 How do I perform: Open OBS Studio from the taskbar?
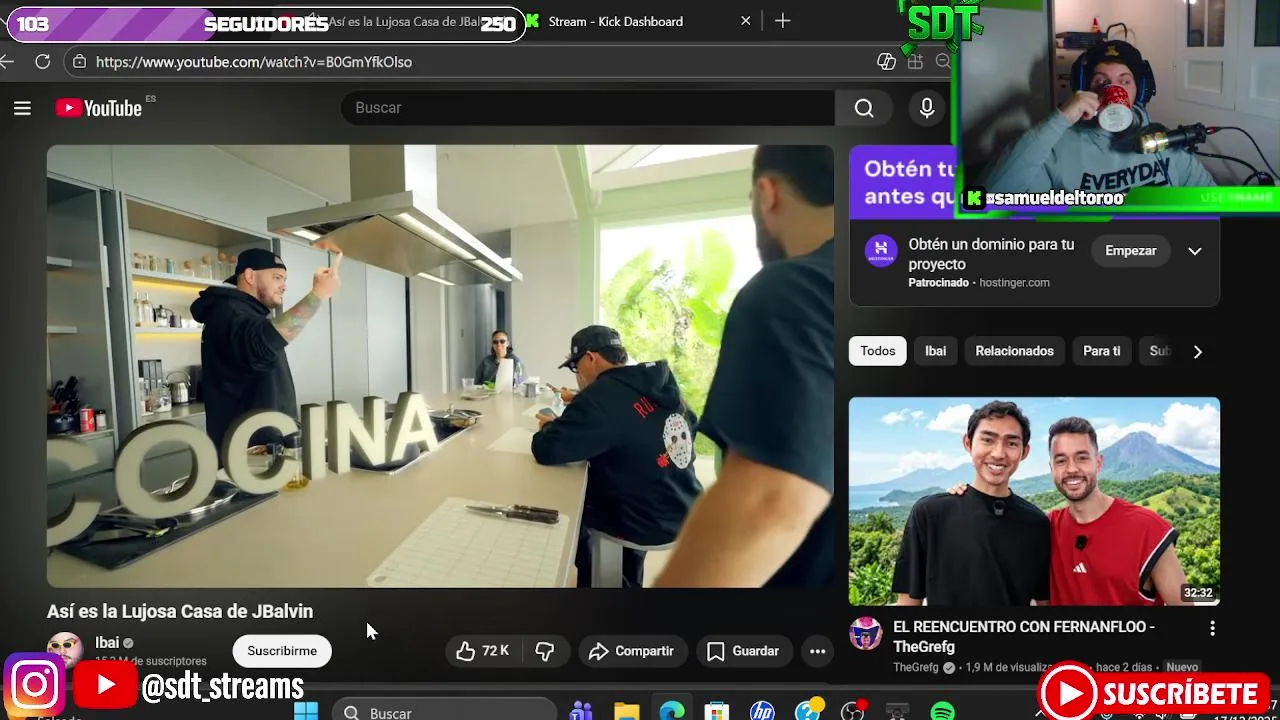tap(852, 712)
